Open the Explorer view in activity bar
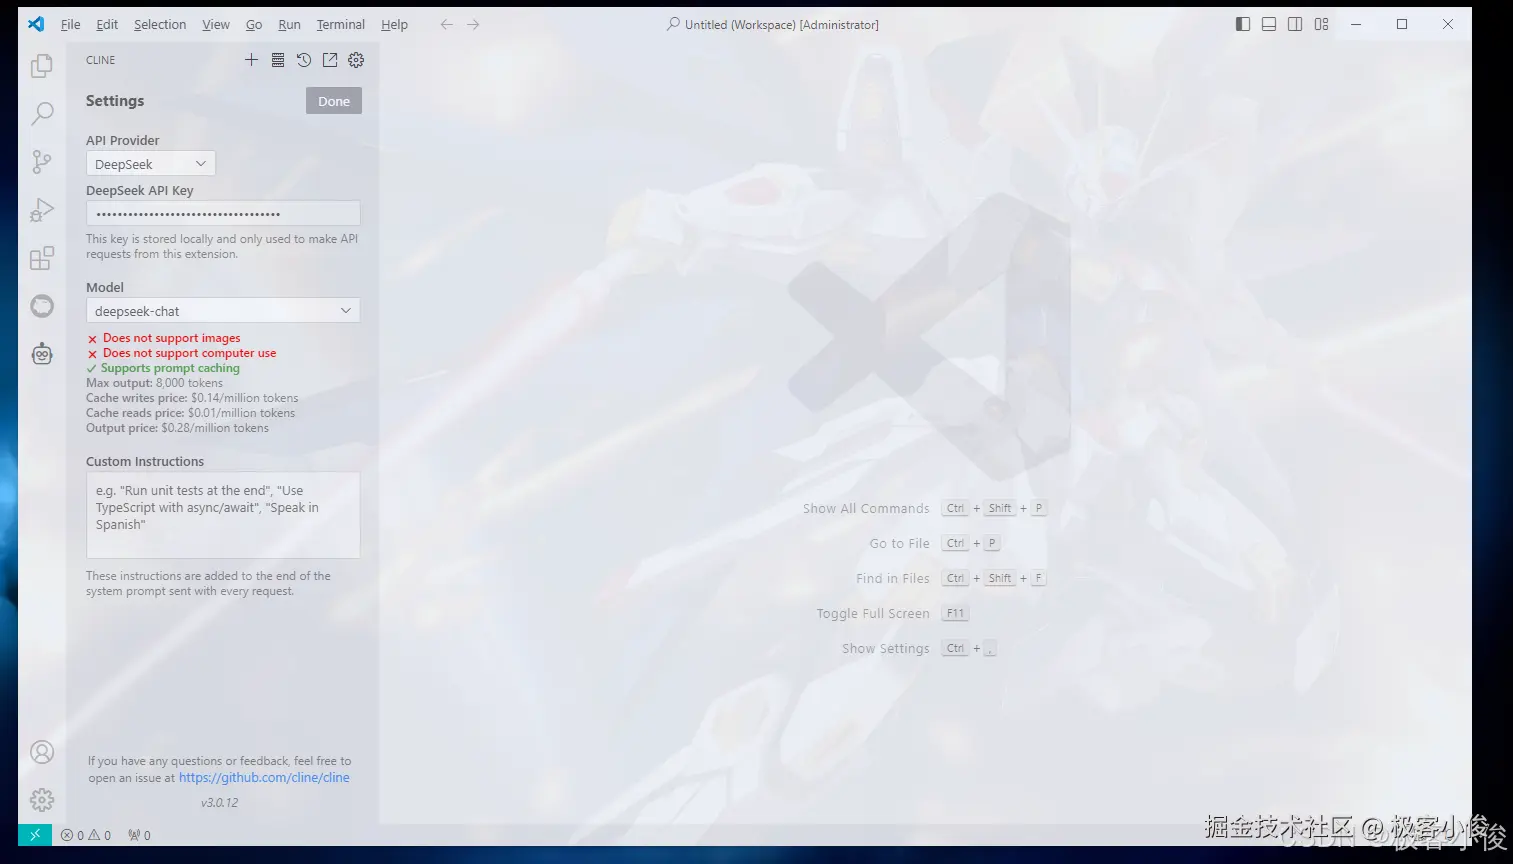Screen dimensions: 1513x864 [x=41, y=66]
